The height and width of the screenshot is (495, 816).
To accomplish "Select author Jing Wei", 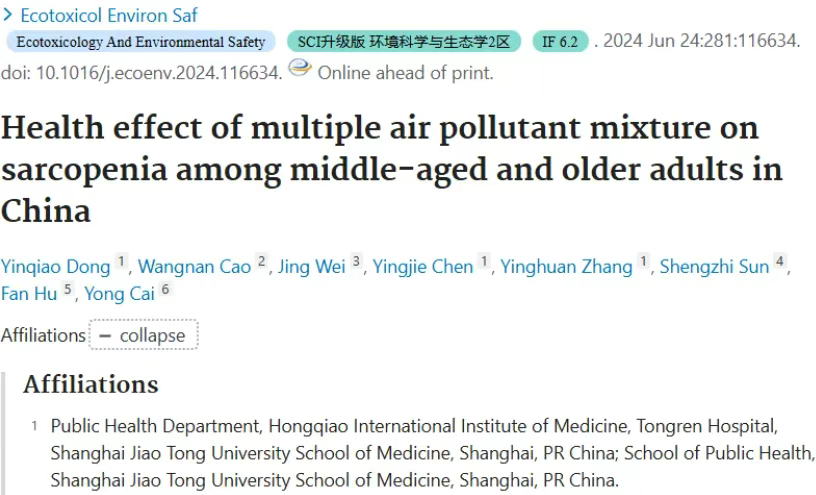I will (x=312, y=266).
